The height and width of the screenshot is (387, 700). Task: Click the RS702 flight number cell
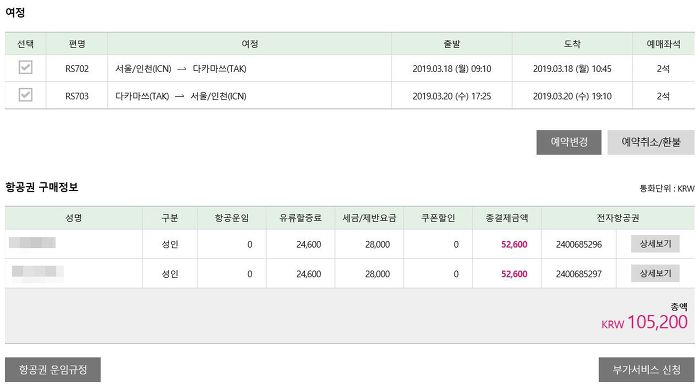click(x=77, y=69)
